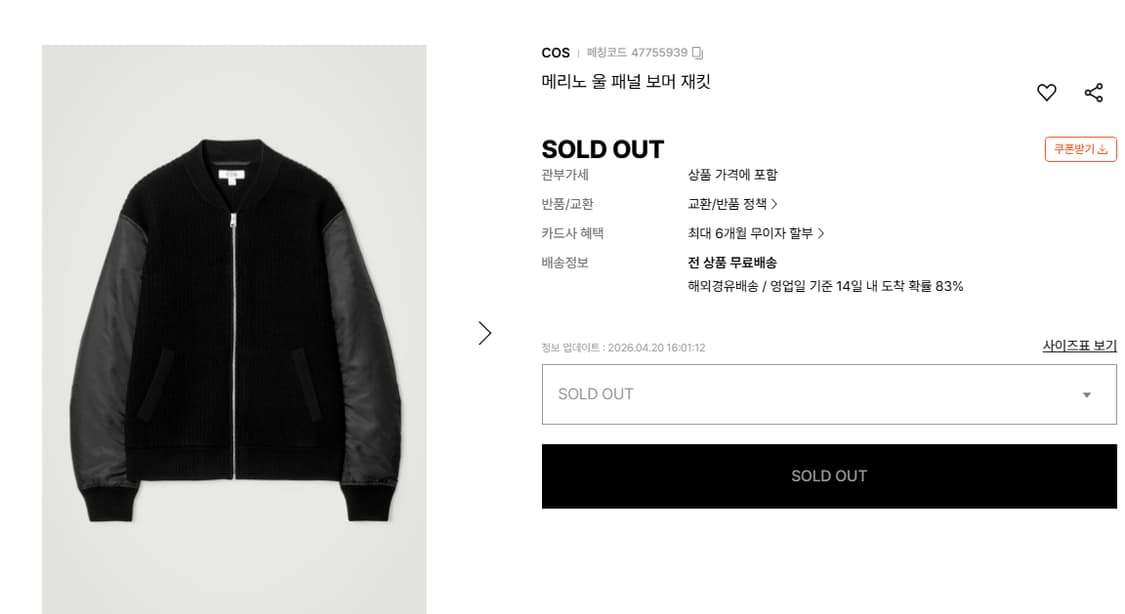Click the chevron beside 최대 6개월 무이자 할부

point(822,233)
